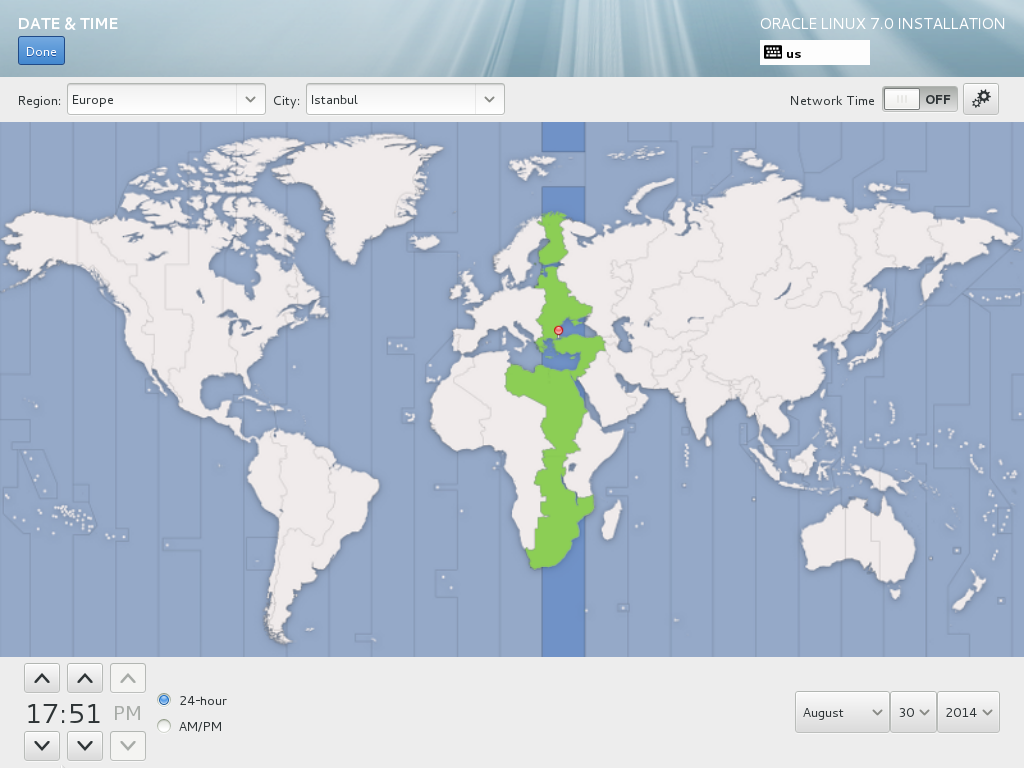Viewport: 1024px width, 768px height.
Task: Open the day dropdown showing 30
Action: point(913,712)
